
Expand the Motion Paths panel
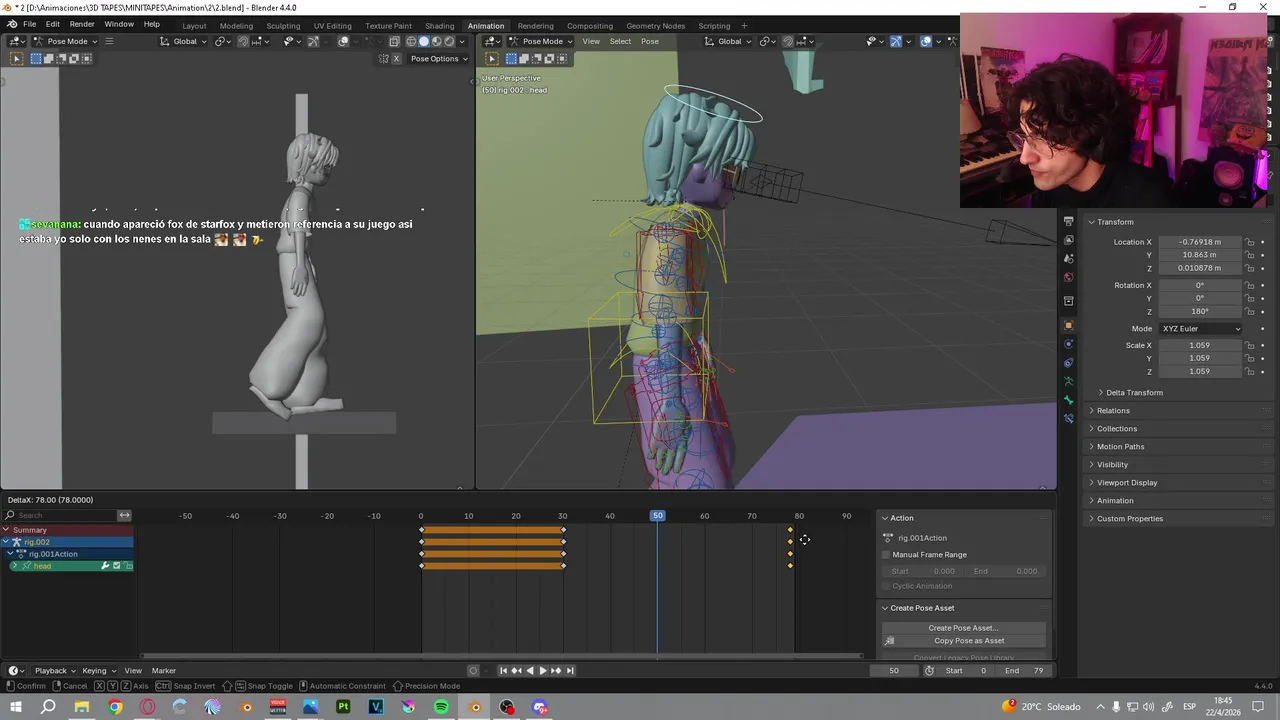point(1120,447)
